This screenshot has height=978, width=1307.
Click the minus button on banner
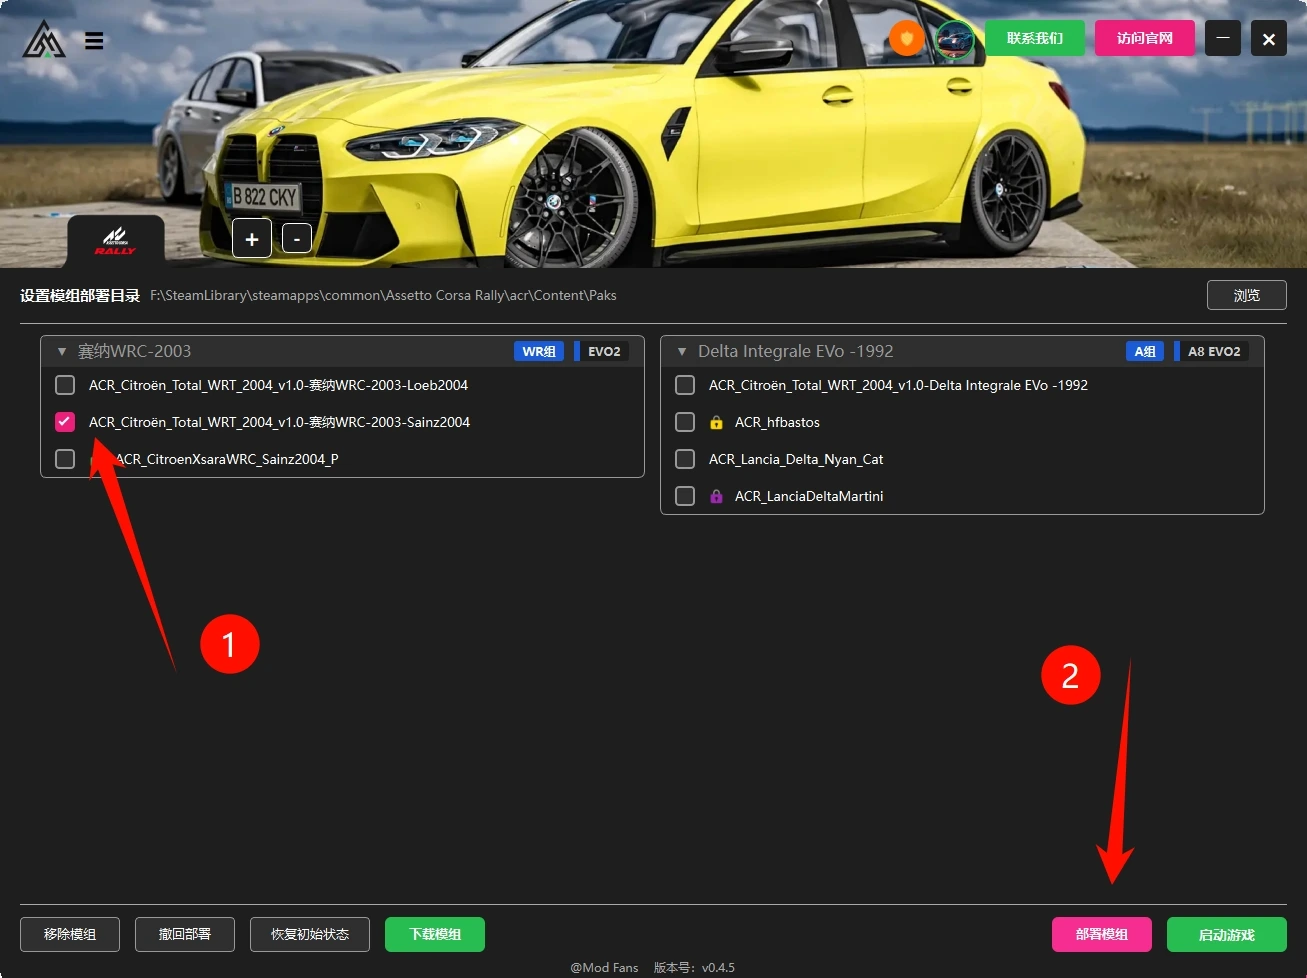297,239
